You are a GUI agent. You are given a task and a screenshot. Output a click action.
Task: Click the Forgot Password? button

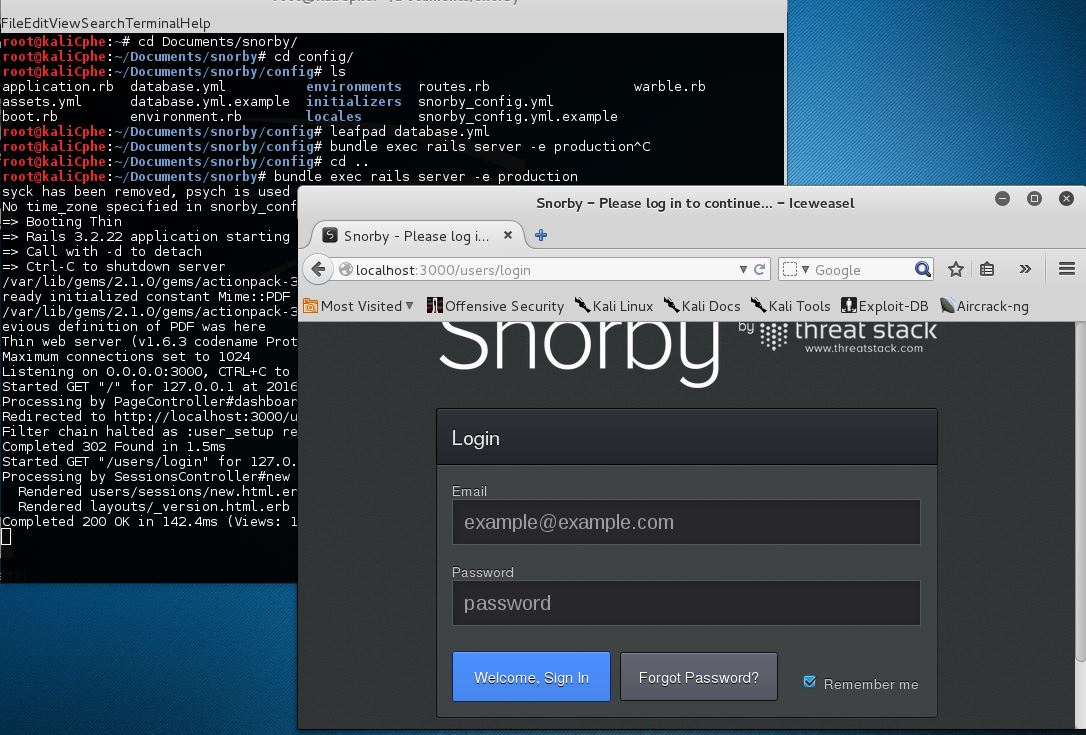click(698, 677)
